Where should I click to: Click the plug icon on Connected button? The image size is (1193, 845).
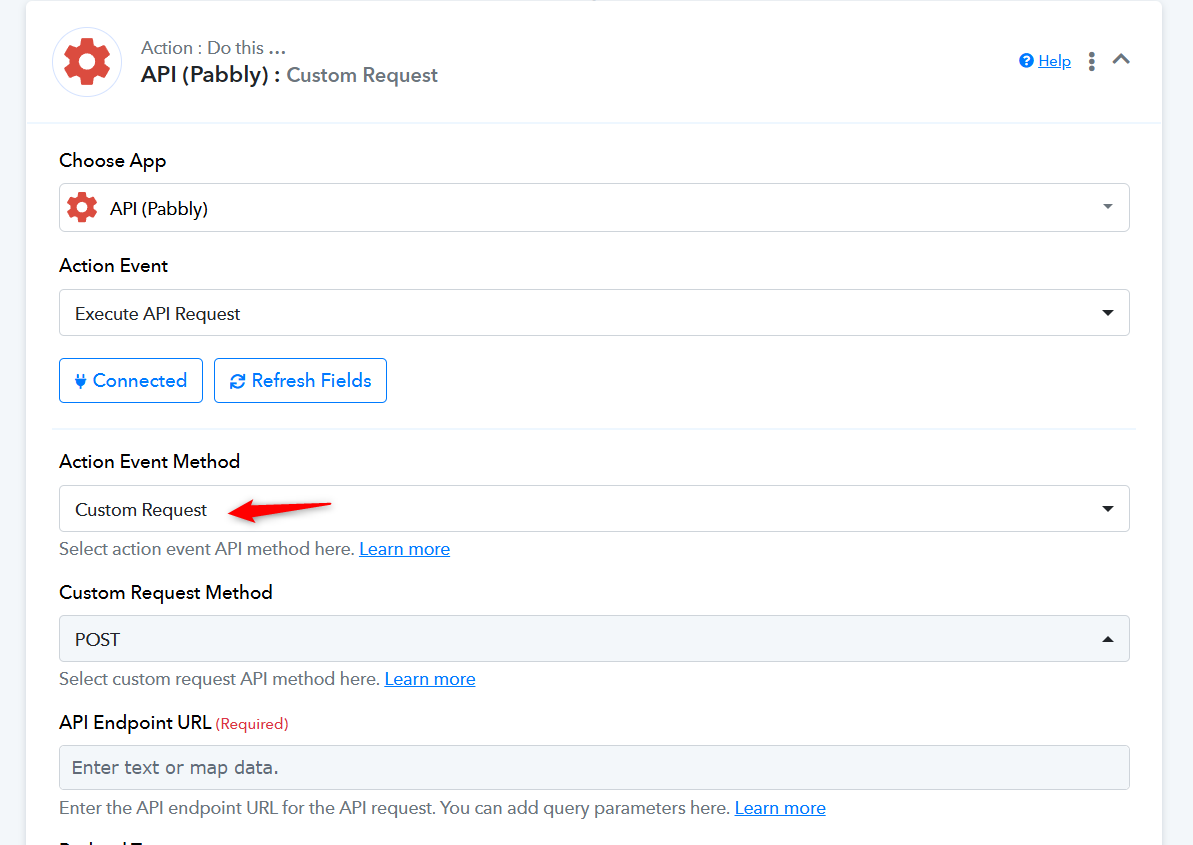(80, 381)
